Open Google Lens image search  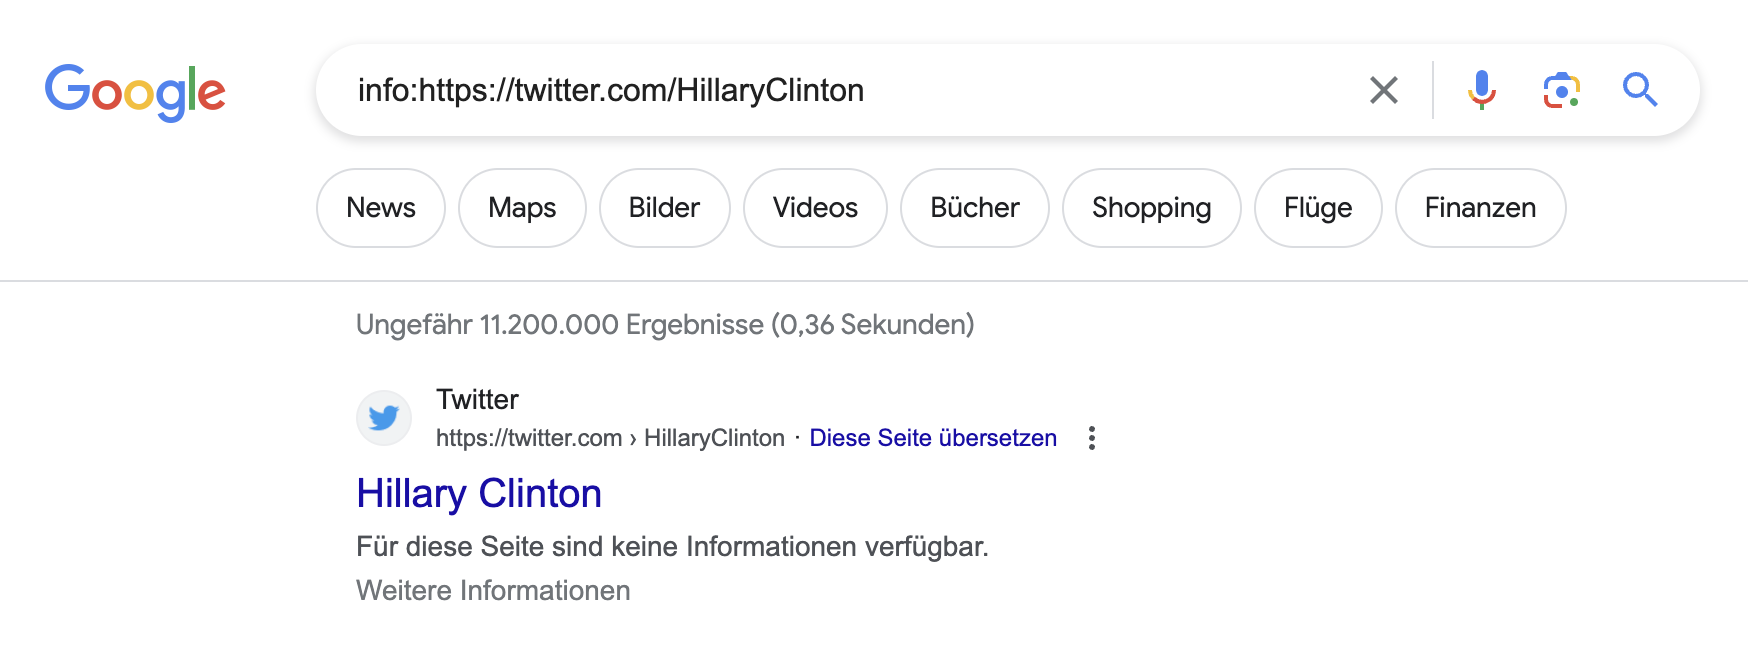click(1561, 90)
